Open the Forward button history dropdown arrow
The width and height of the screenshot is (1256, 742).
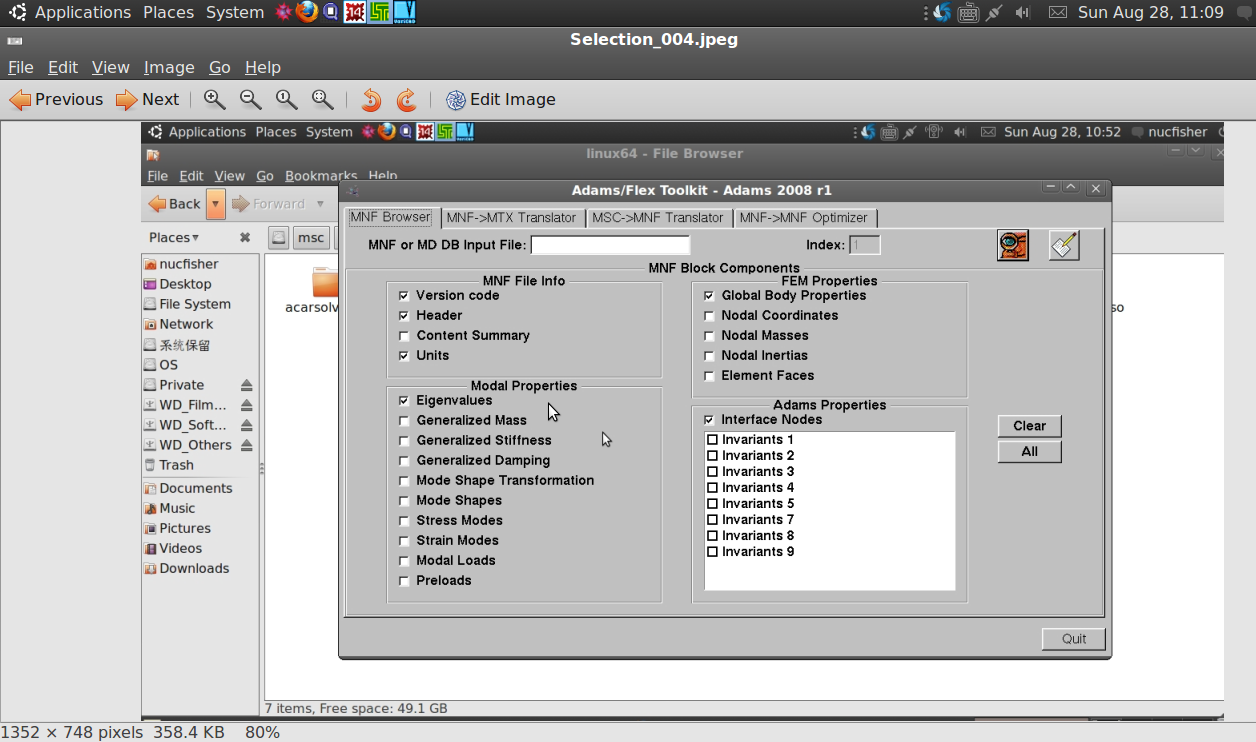[320, 204]
